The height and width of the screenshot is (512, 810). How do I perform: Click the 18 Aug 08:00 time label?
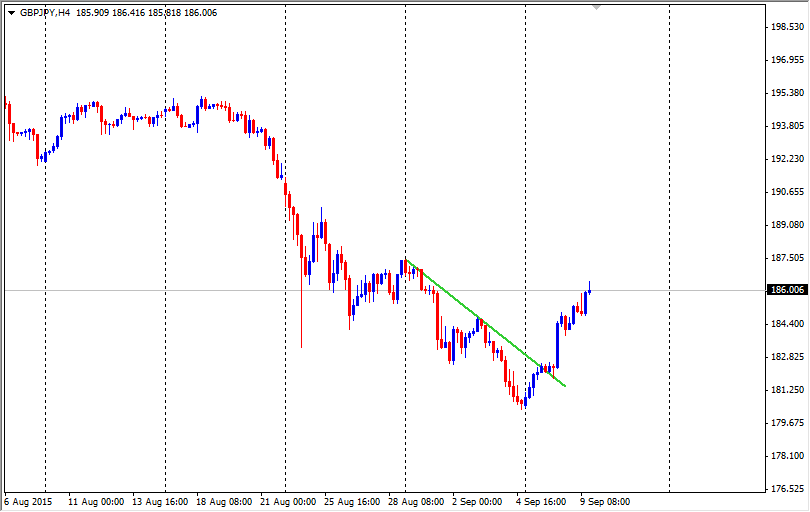224,502
